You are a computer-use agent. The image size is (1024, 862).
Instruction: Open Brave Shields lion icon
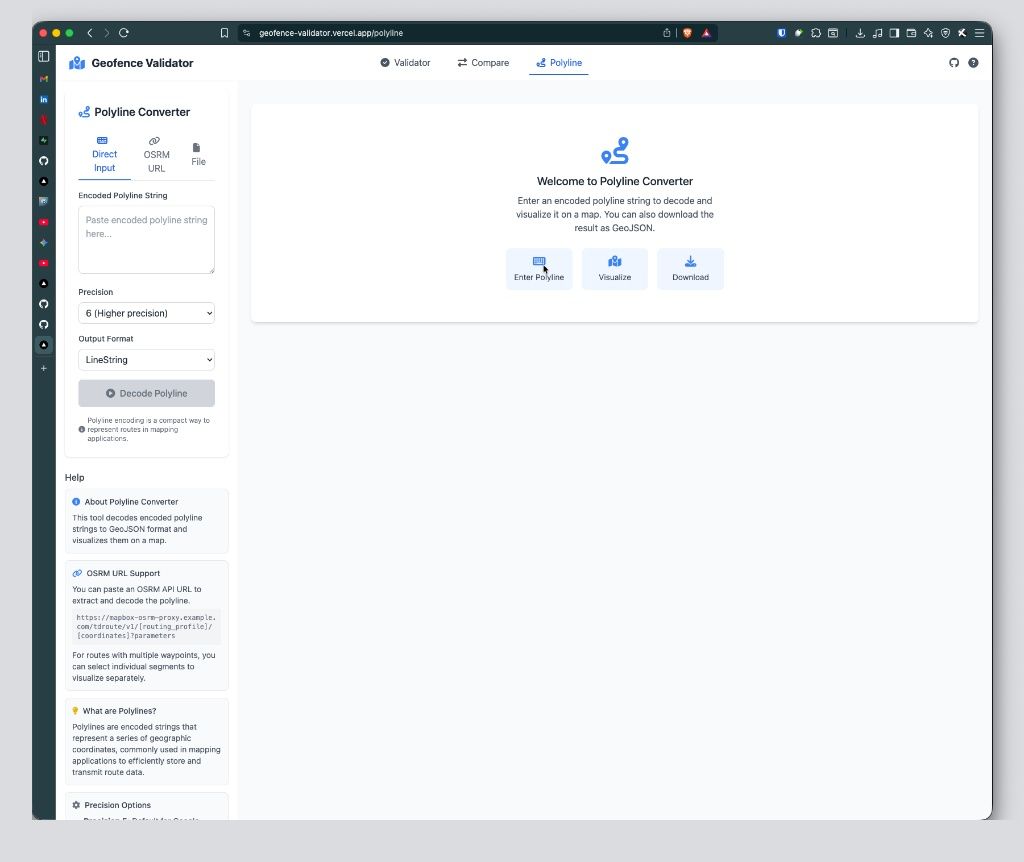coord(687,33)
